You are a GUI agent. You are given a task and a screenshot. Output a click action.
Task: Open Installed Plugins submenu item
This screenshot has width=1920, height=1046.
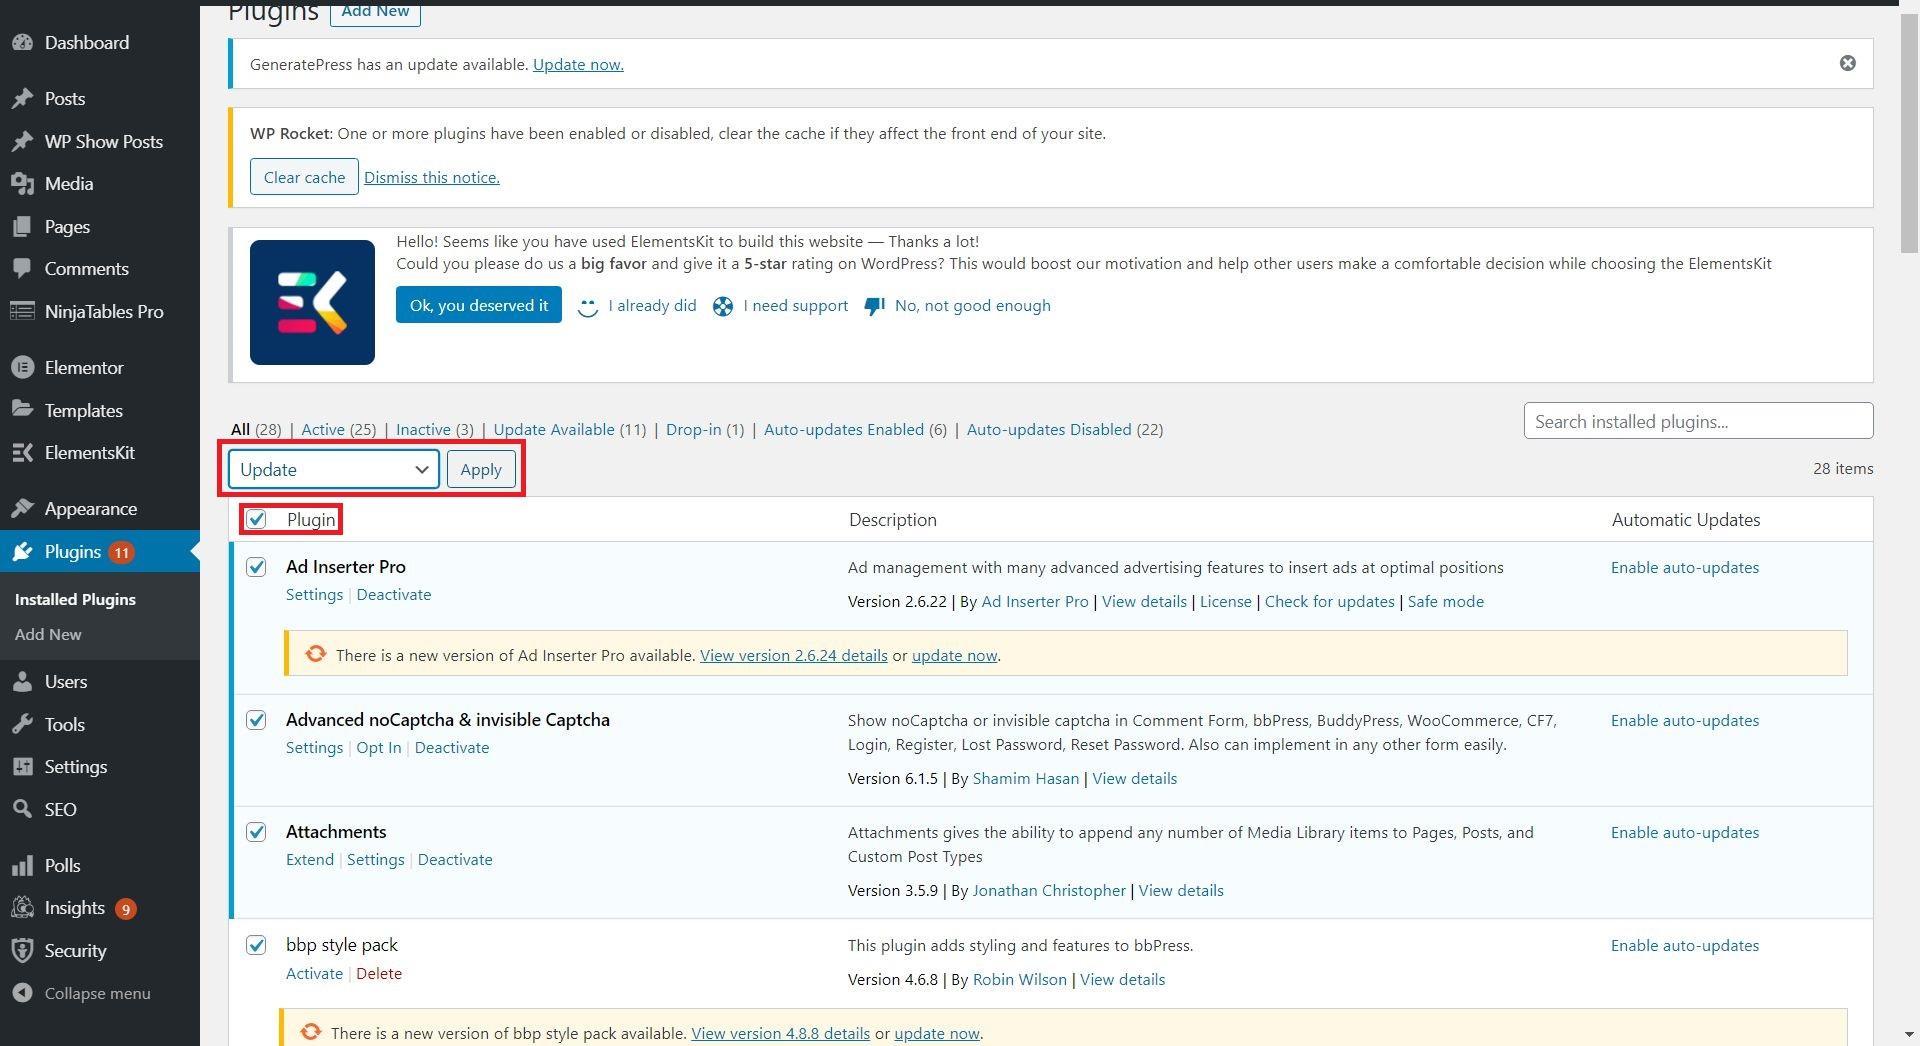pyautogui.click(x=75, y=599)
